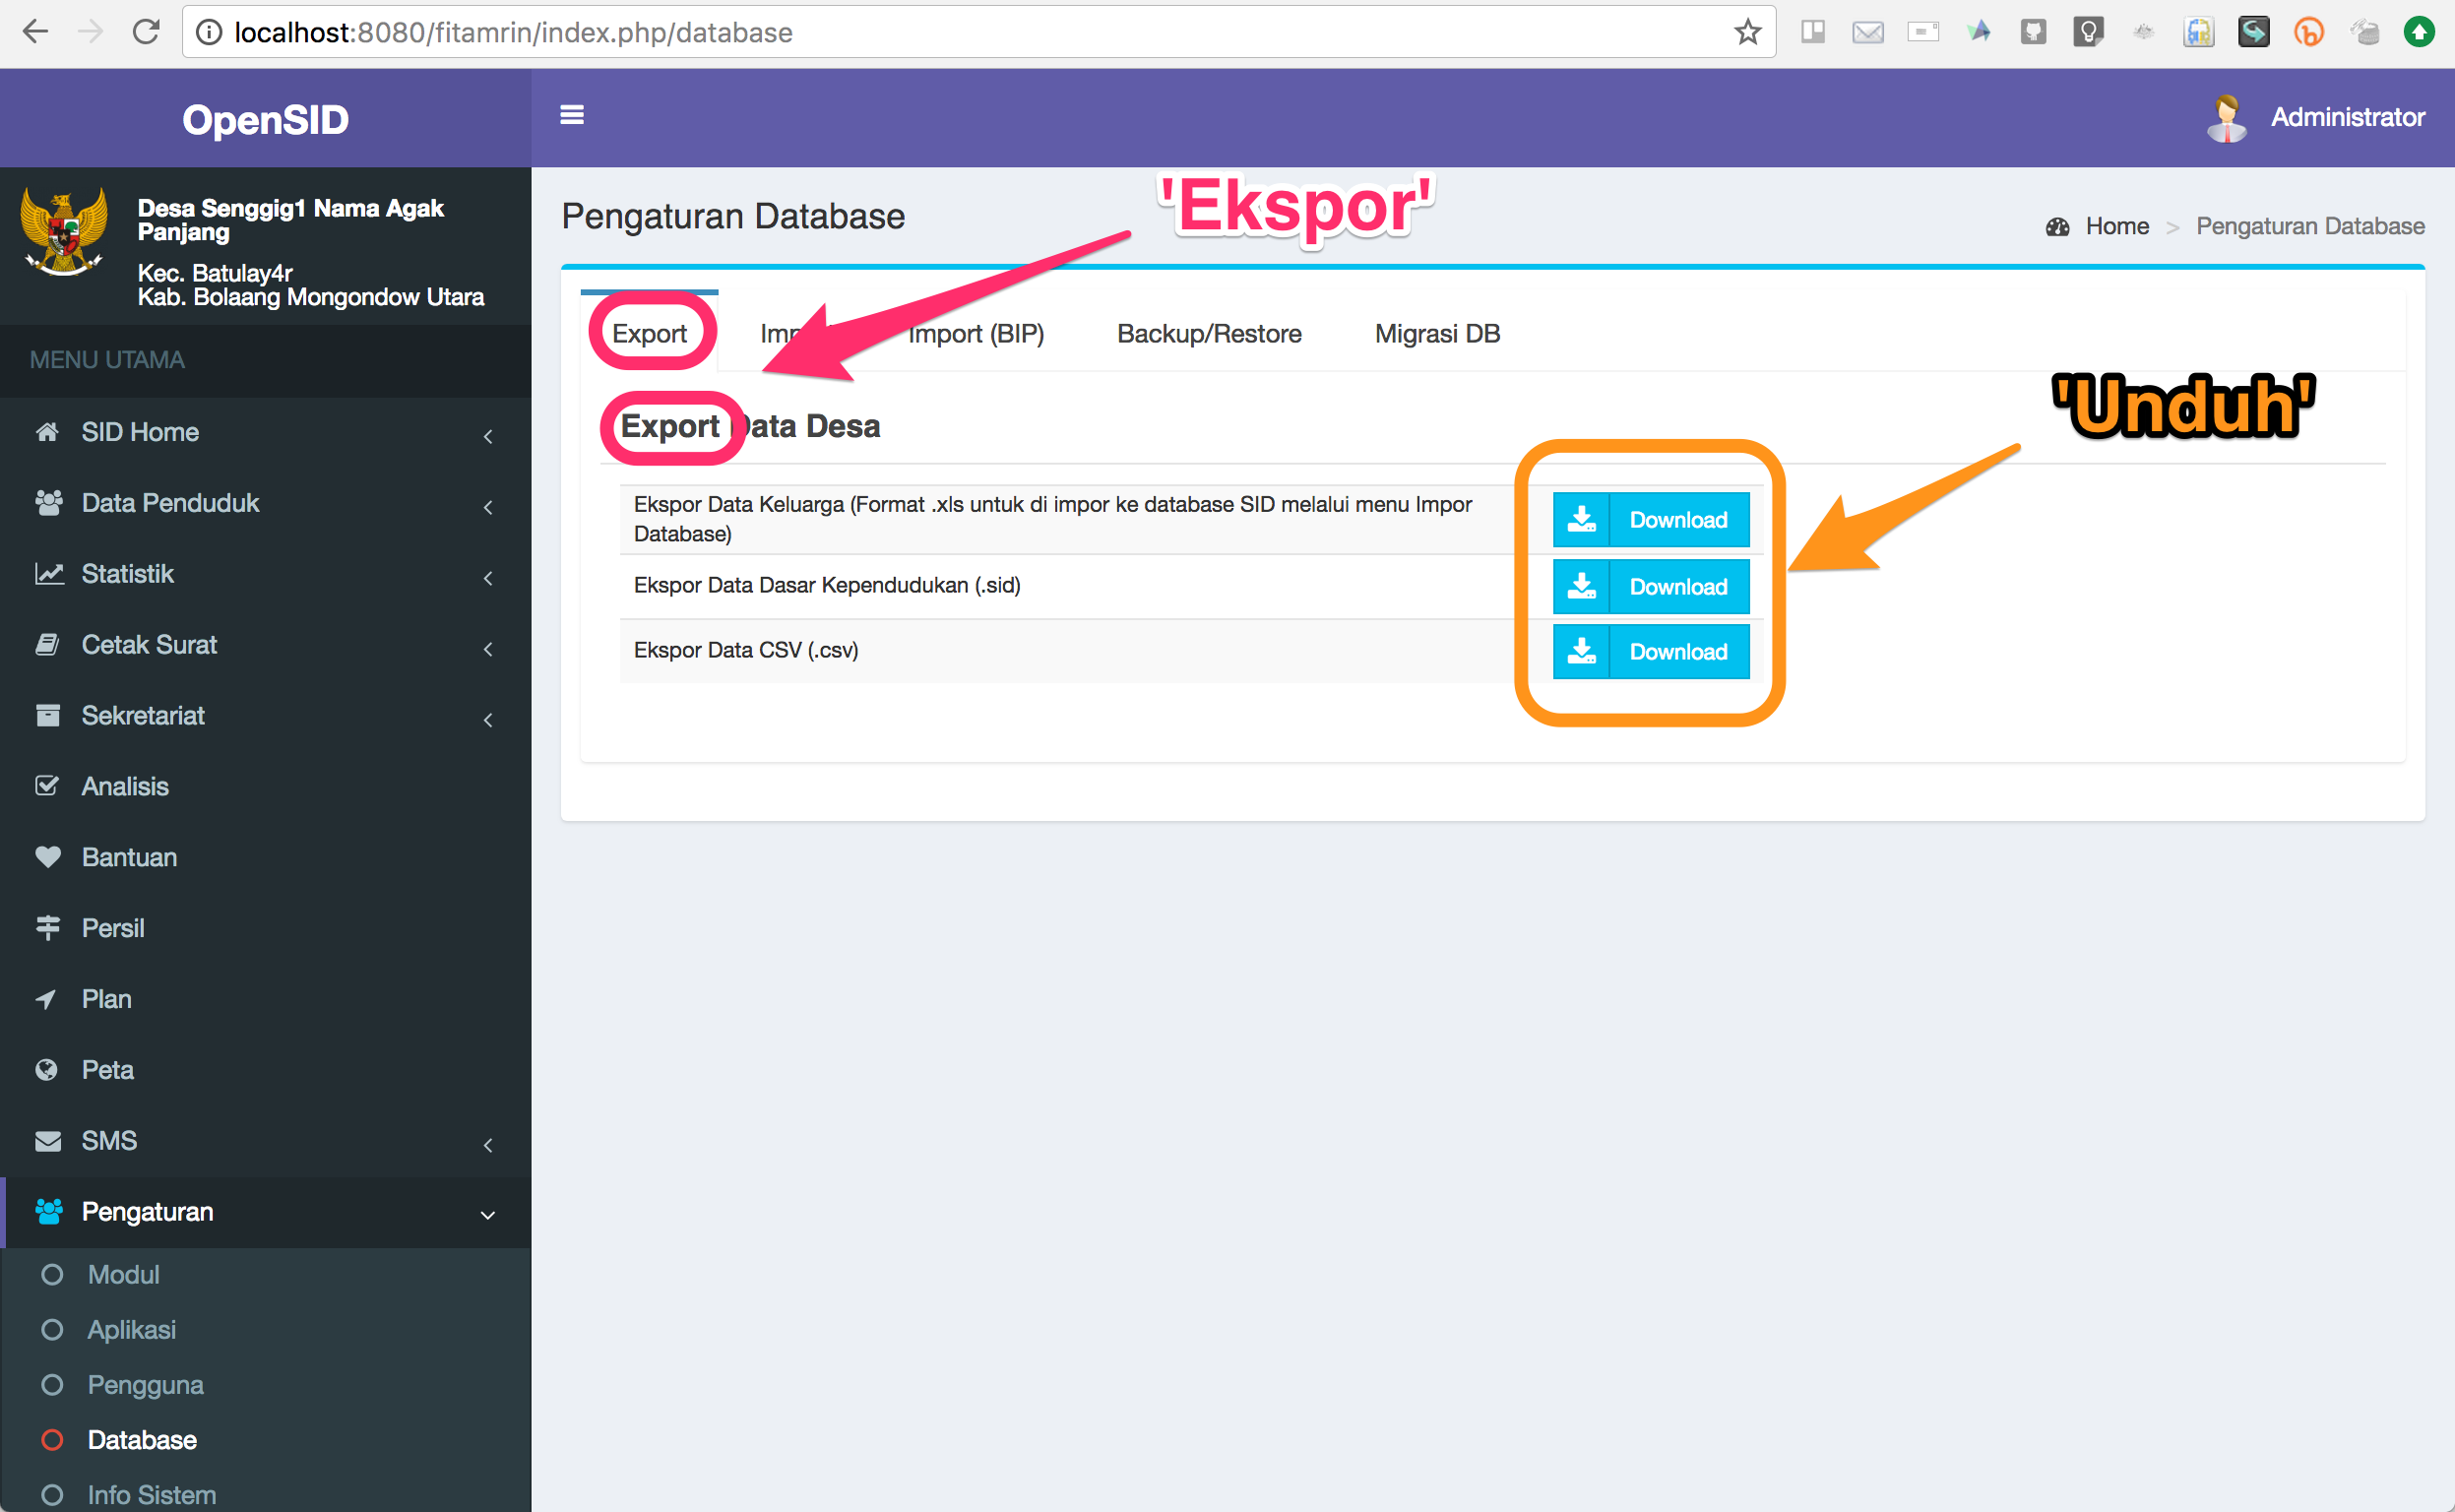Open SID Home from the sidebar
The image size is (2455, 1512).
[x=139, y=432]
